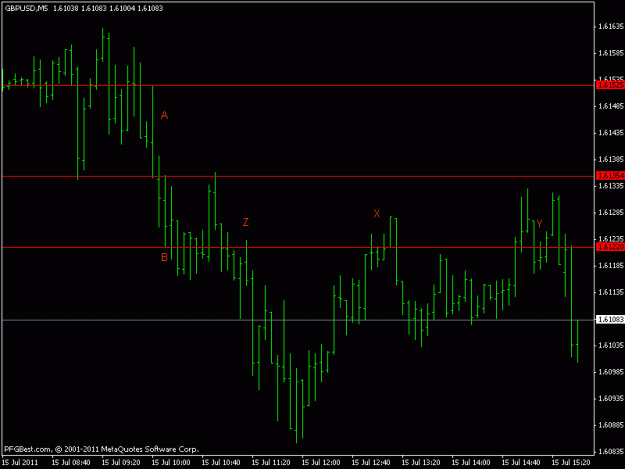Click the 15 Jul 12:40 time label

pos(371,463)
